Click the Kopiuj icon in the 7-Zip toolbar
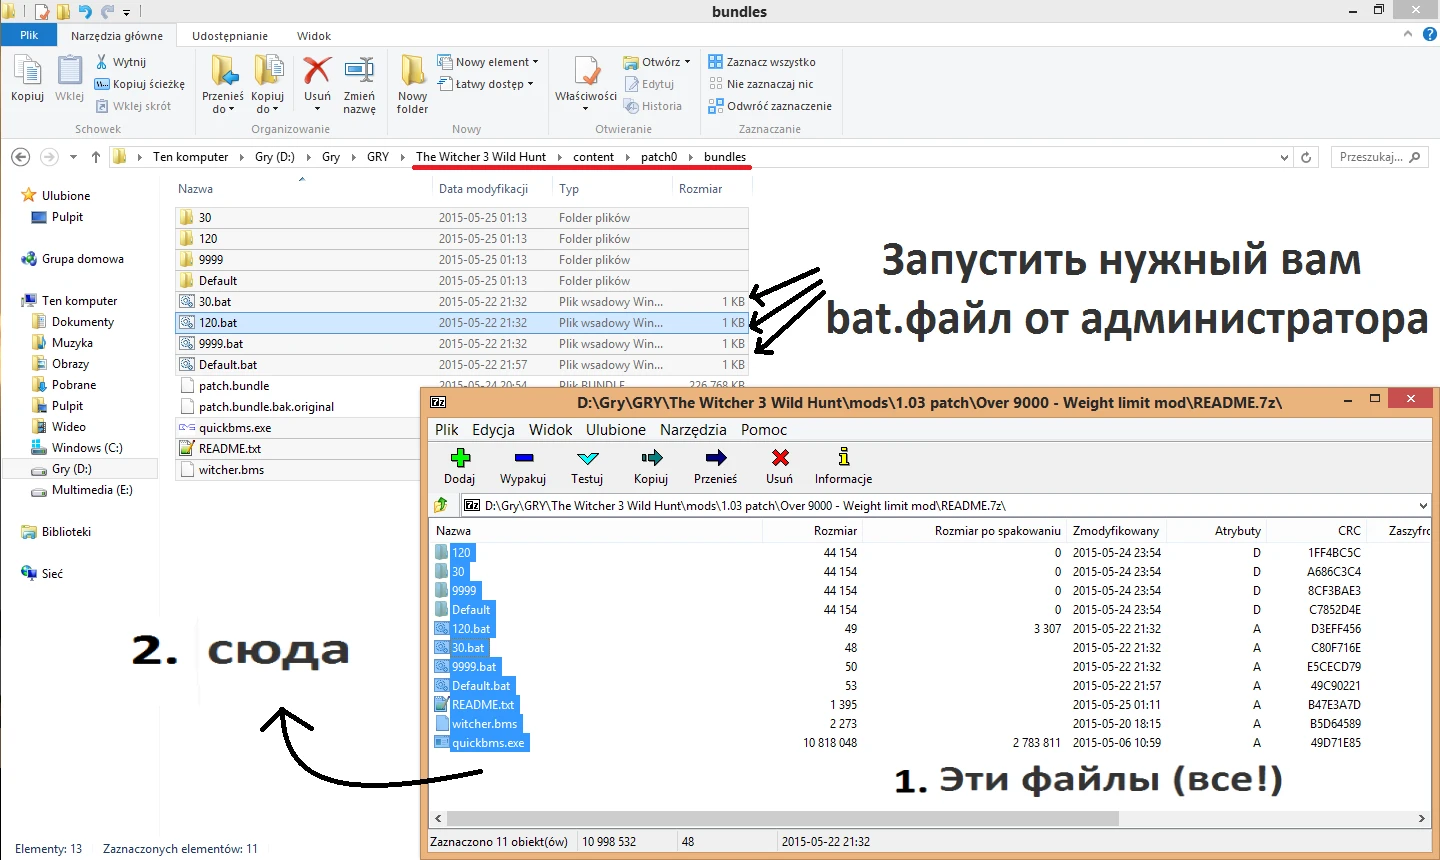Image resolution: width=1440 pixels, height=860 pixels. pos(650,467)
